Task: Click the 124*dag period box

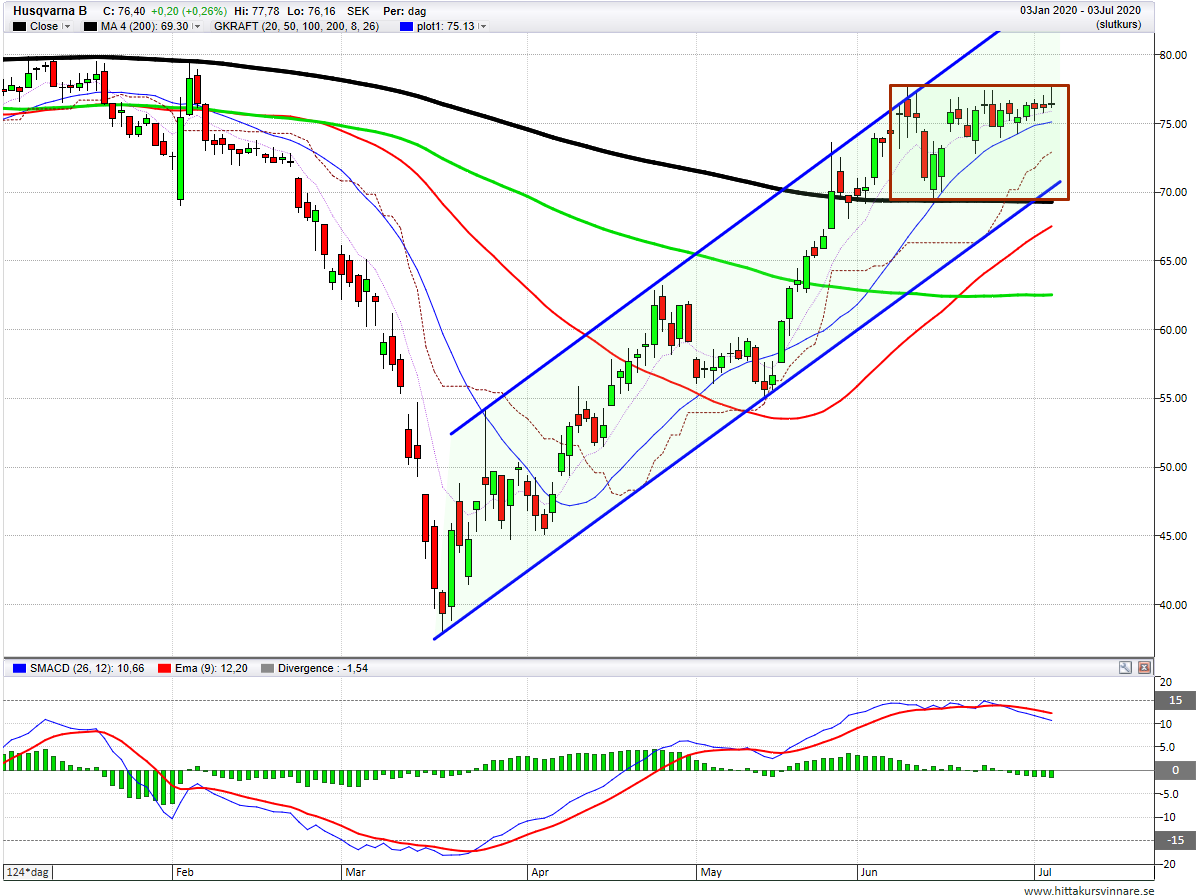Action: click(x=28, y=872)
